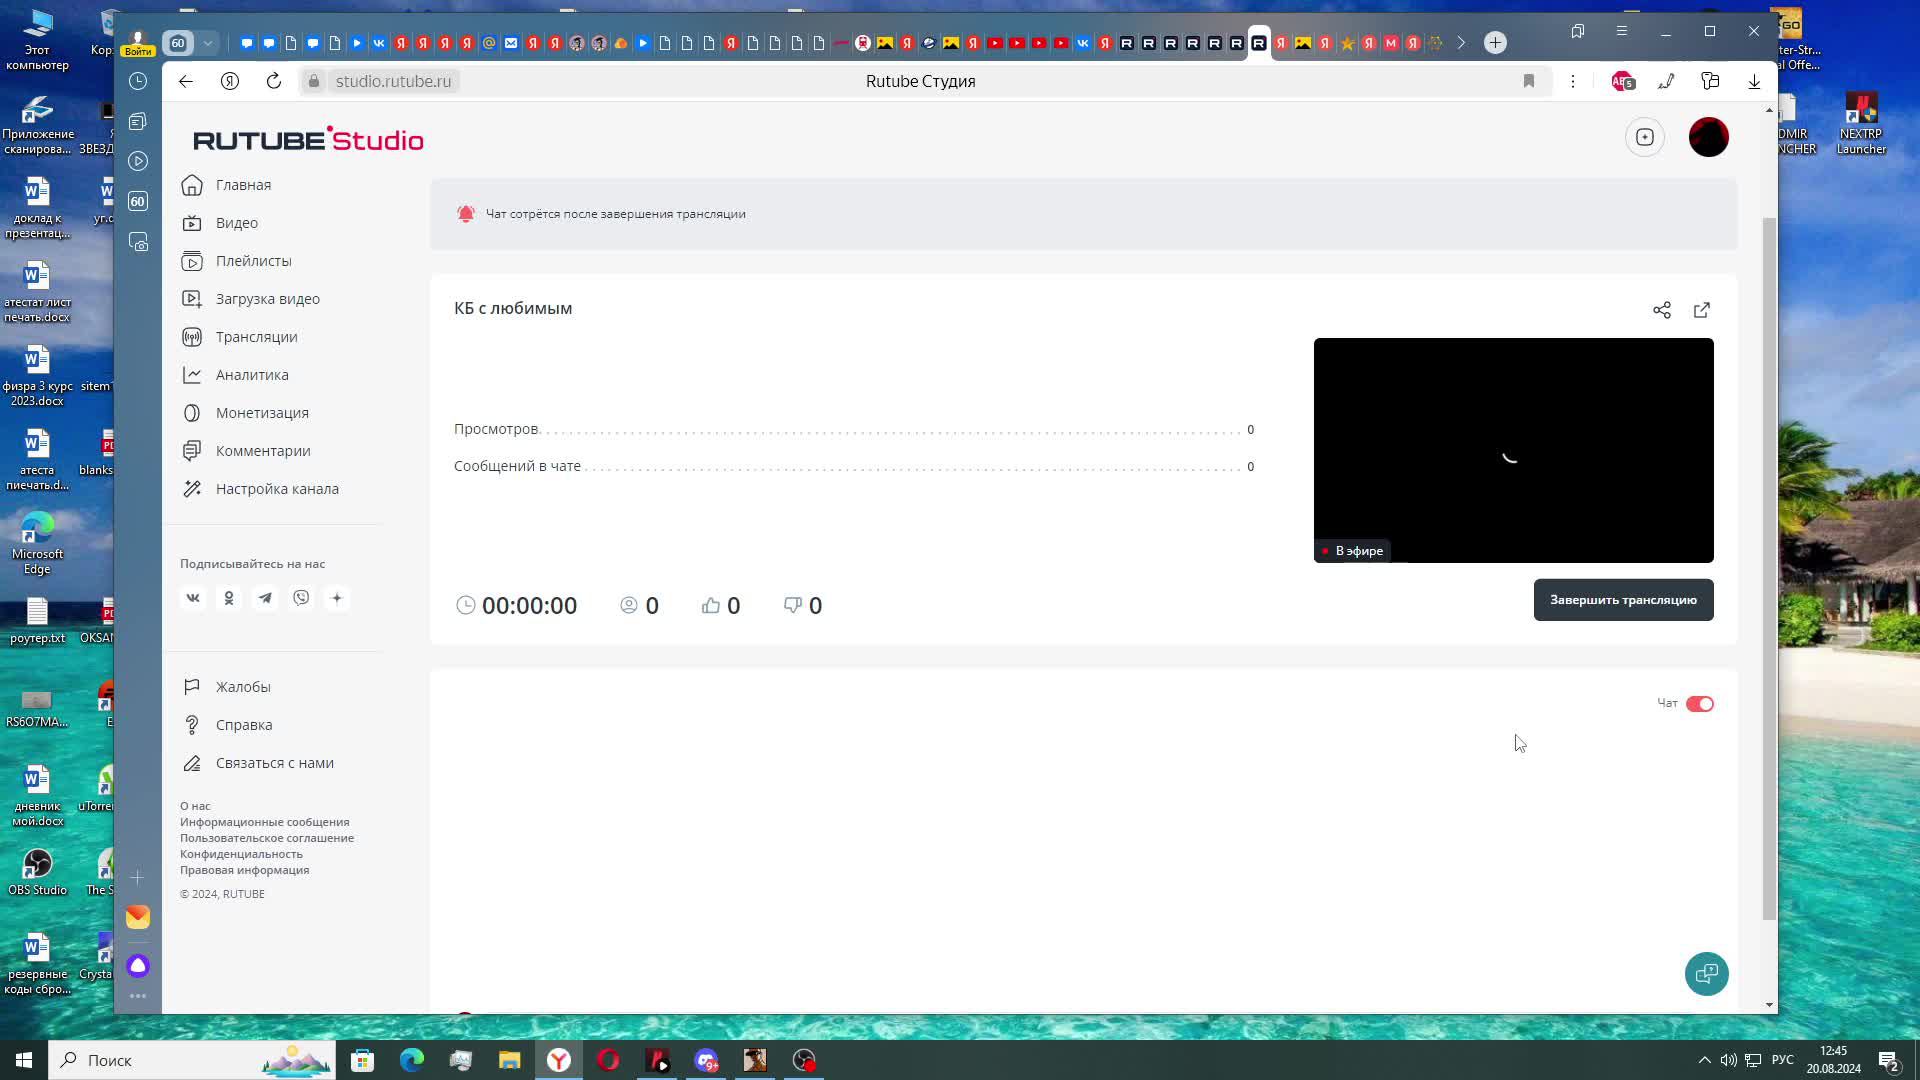Click the share stream icon

1662,310
